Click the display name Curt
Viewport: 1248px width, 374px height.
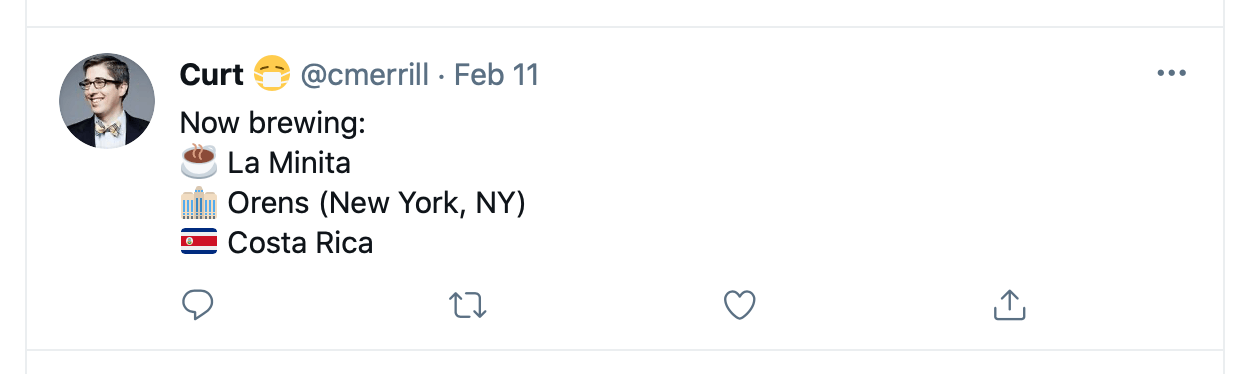(x=212, y=74)
